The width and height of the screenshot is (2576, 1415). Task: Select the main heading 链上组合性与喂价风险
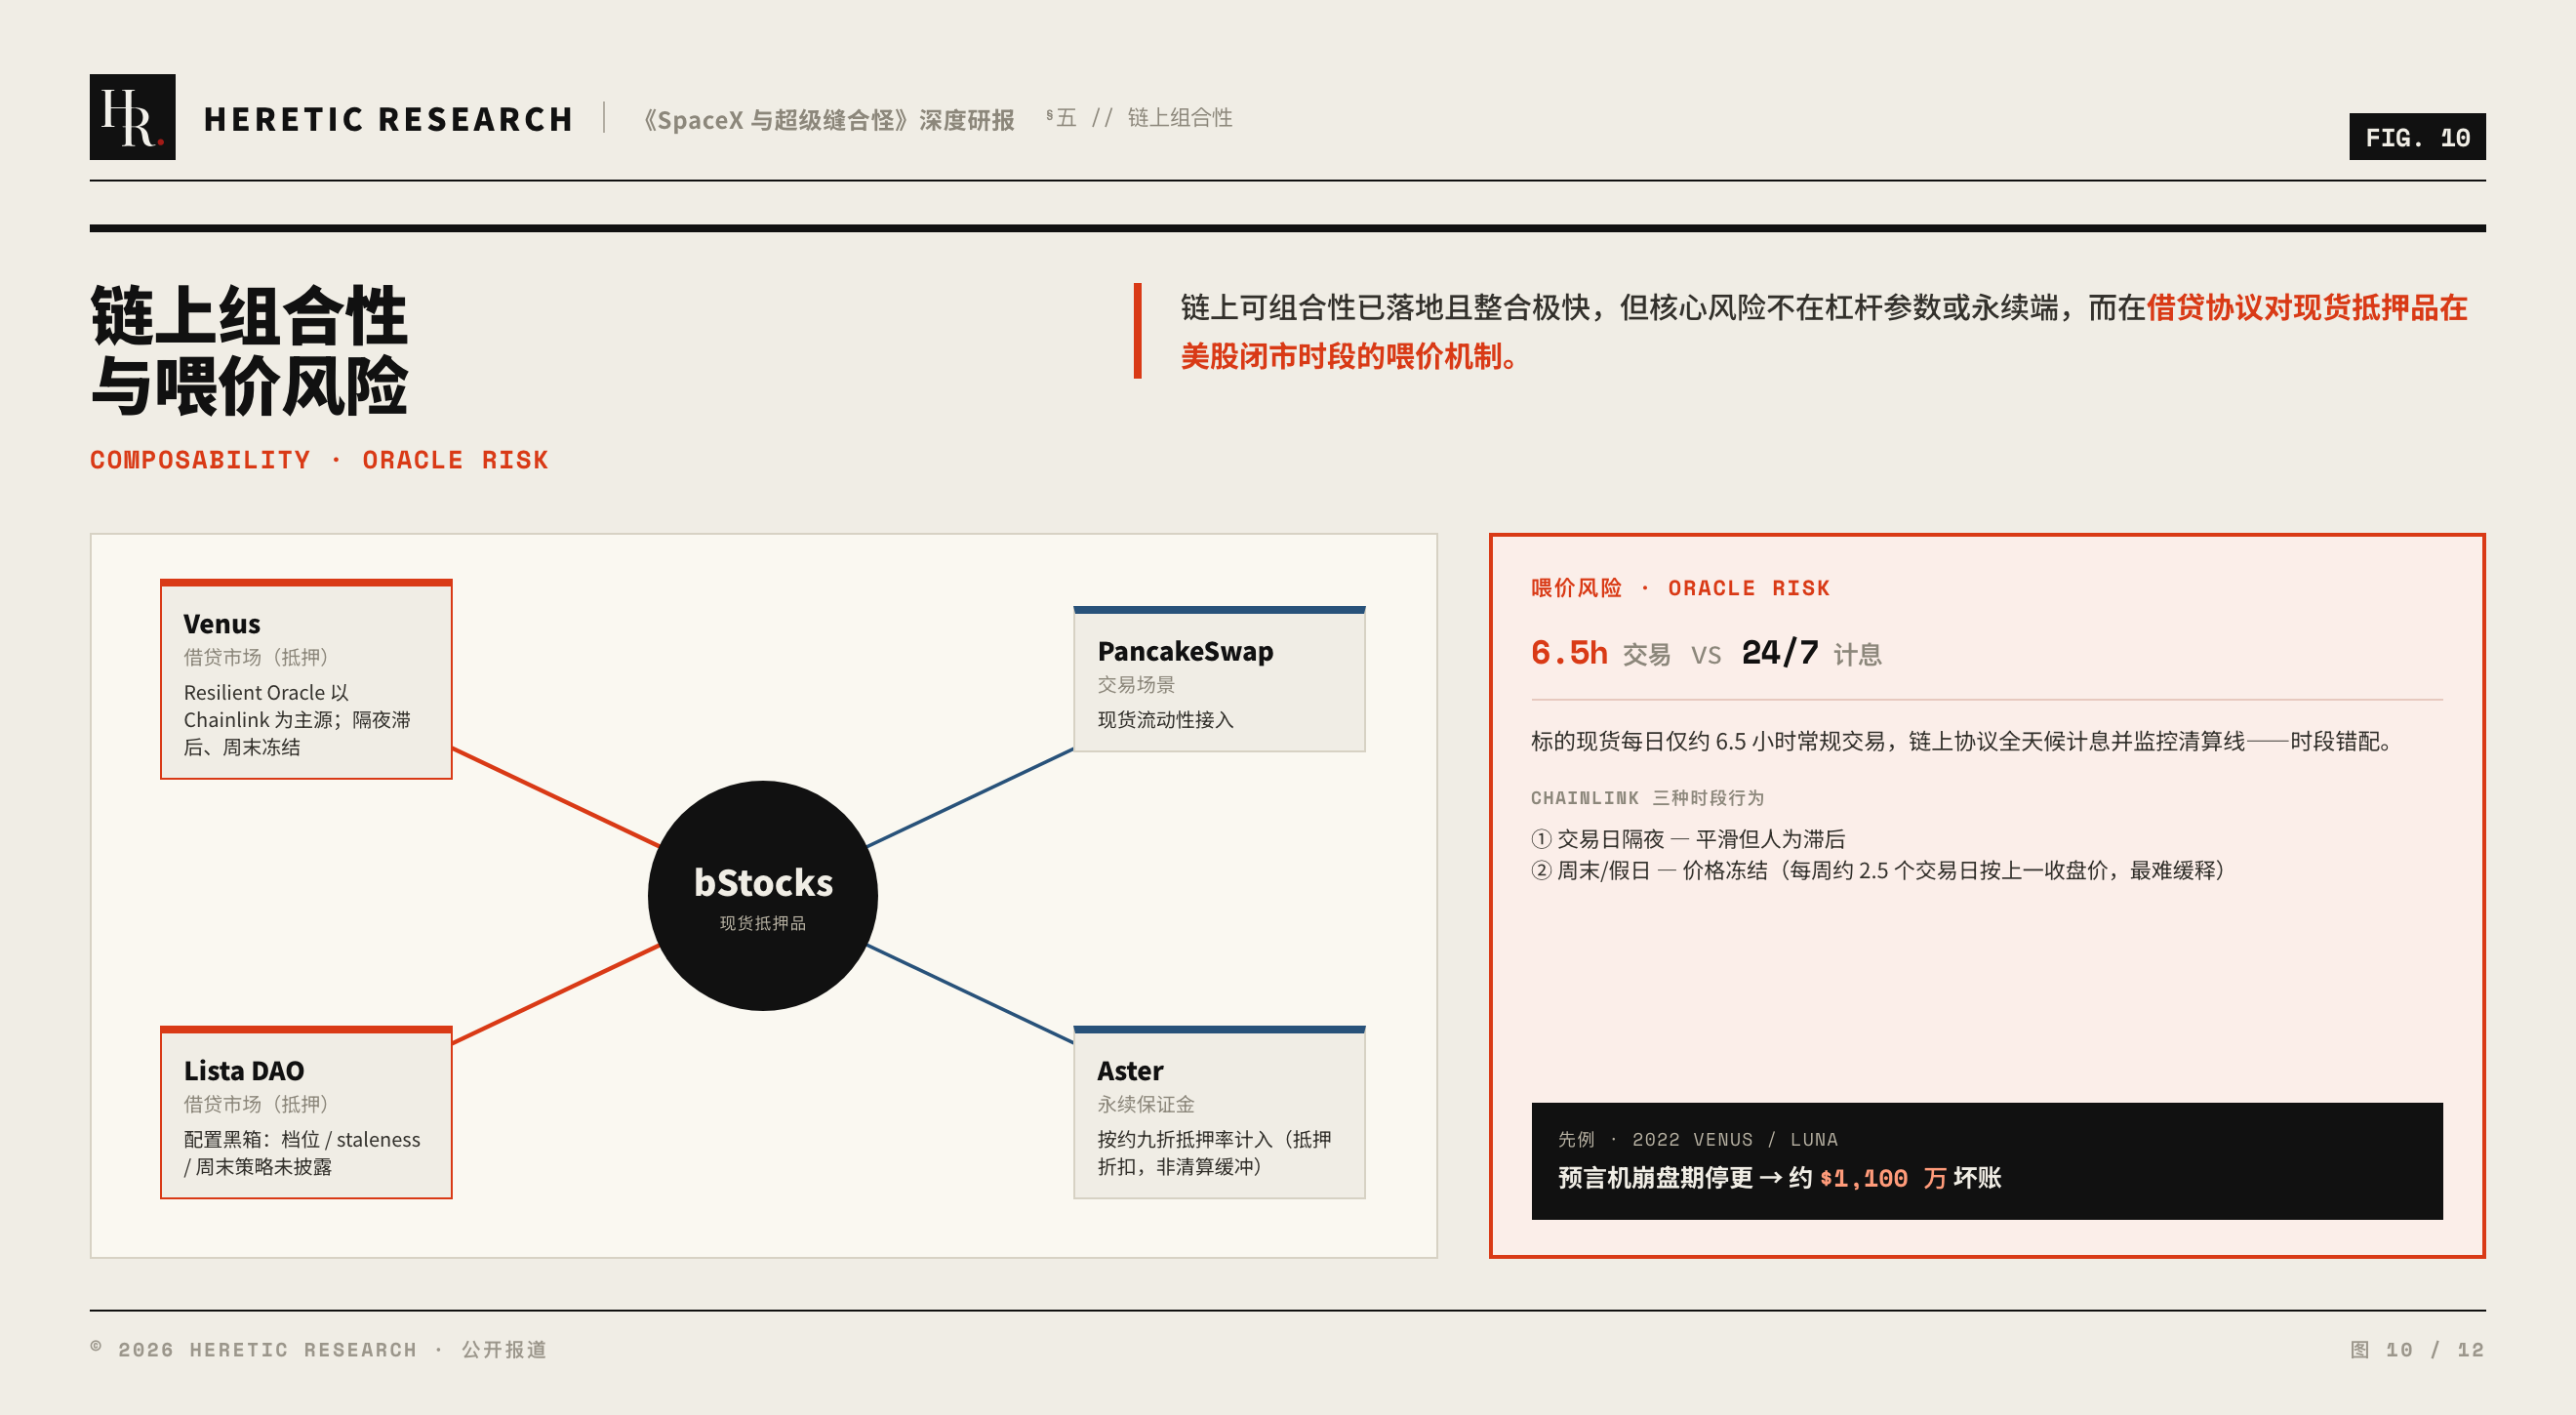point(249,350)
